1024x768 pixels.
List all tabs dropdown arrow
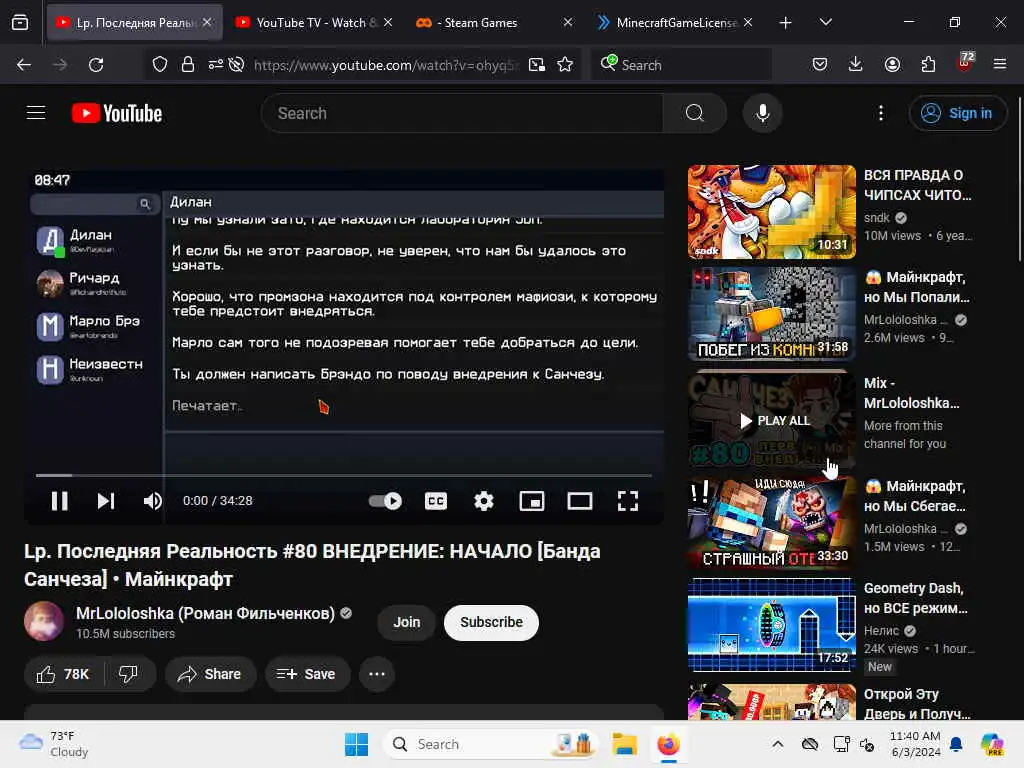tap(825, 23)
